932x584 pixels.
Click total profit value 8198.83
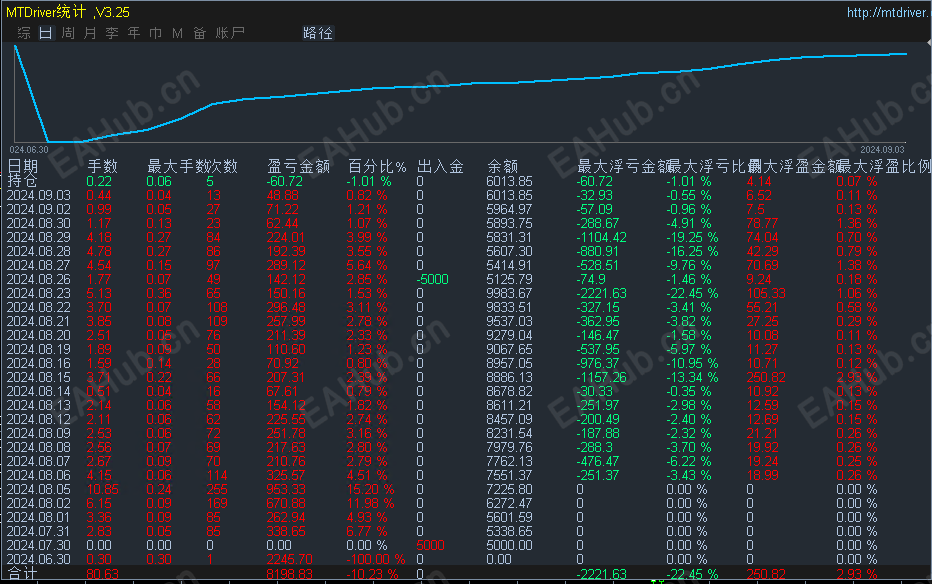(289, 574)
